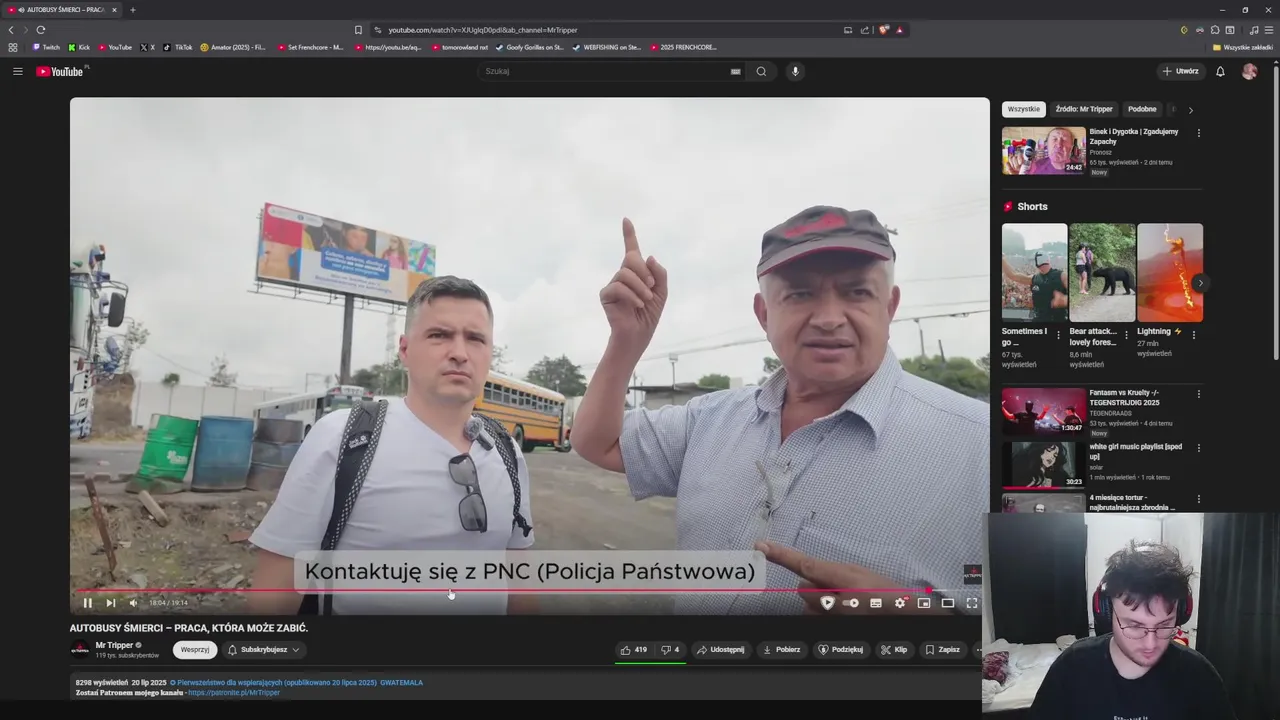
Task: Switch to theater mode
Action: point(948,603)
